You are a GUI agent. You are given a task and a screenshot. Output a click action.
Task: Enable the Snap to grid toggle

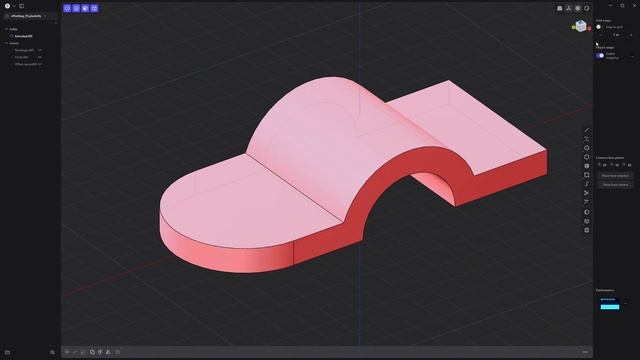click(x=599, y=27)
